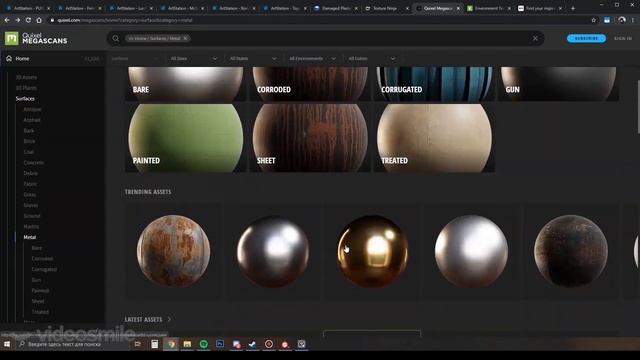Open Task View in the taskbar
Screen dimensions: 640x360
coord(138,344)
